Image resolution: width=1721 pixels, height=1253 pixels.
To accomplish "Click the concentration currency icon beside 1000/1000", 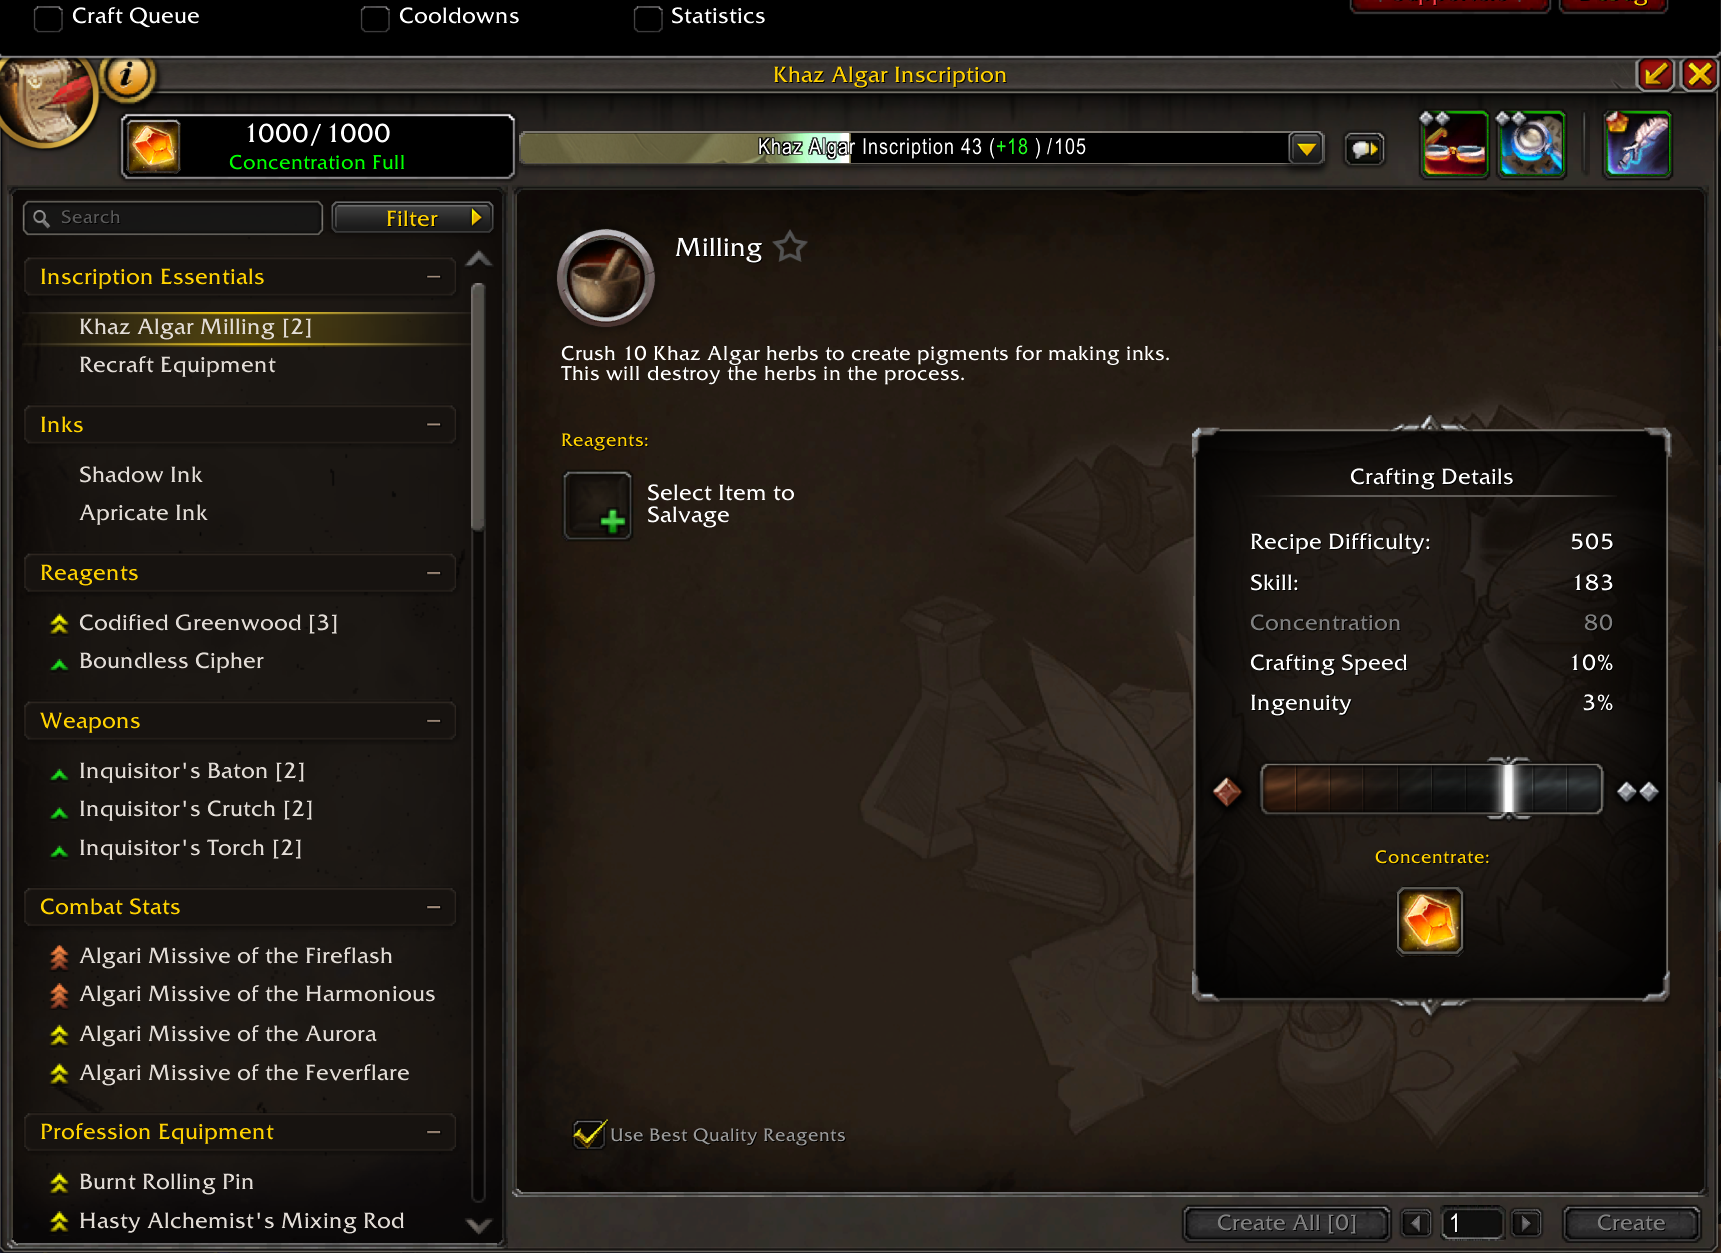I will click(x=154, y=147).
